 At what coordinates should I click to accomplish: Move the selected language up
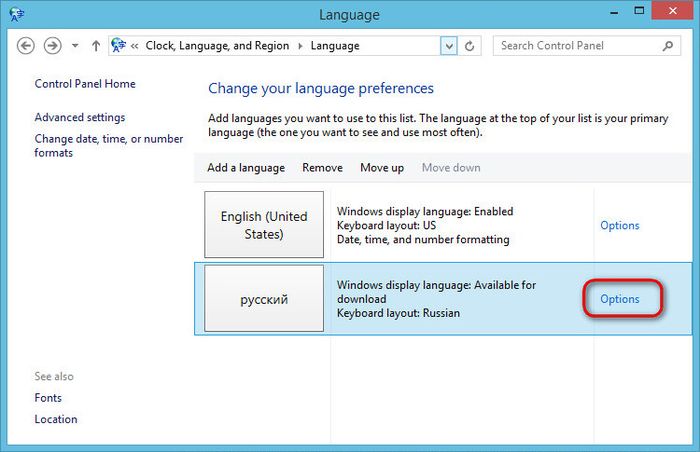(x=382, y=168)
